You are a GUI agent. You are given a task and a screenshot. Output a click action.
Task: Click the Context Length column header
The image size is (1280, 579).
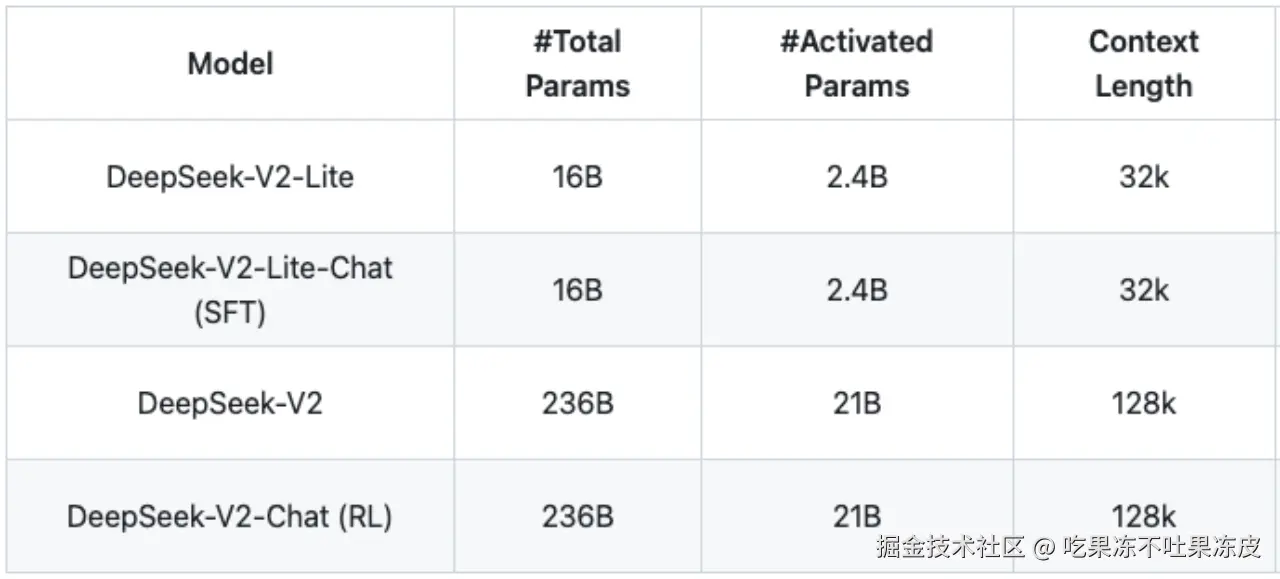click(1143, 64)
